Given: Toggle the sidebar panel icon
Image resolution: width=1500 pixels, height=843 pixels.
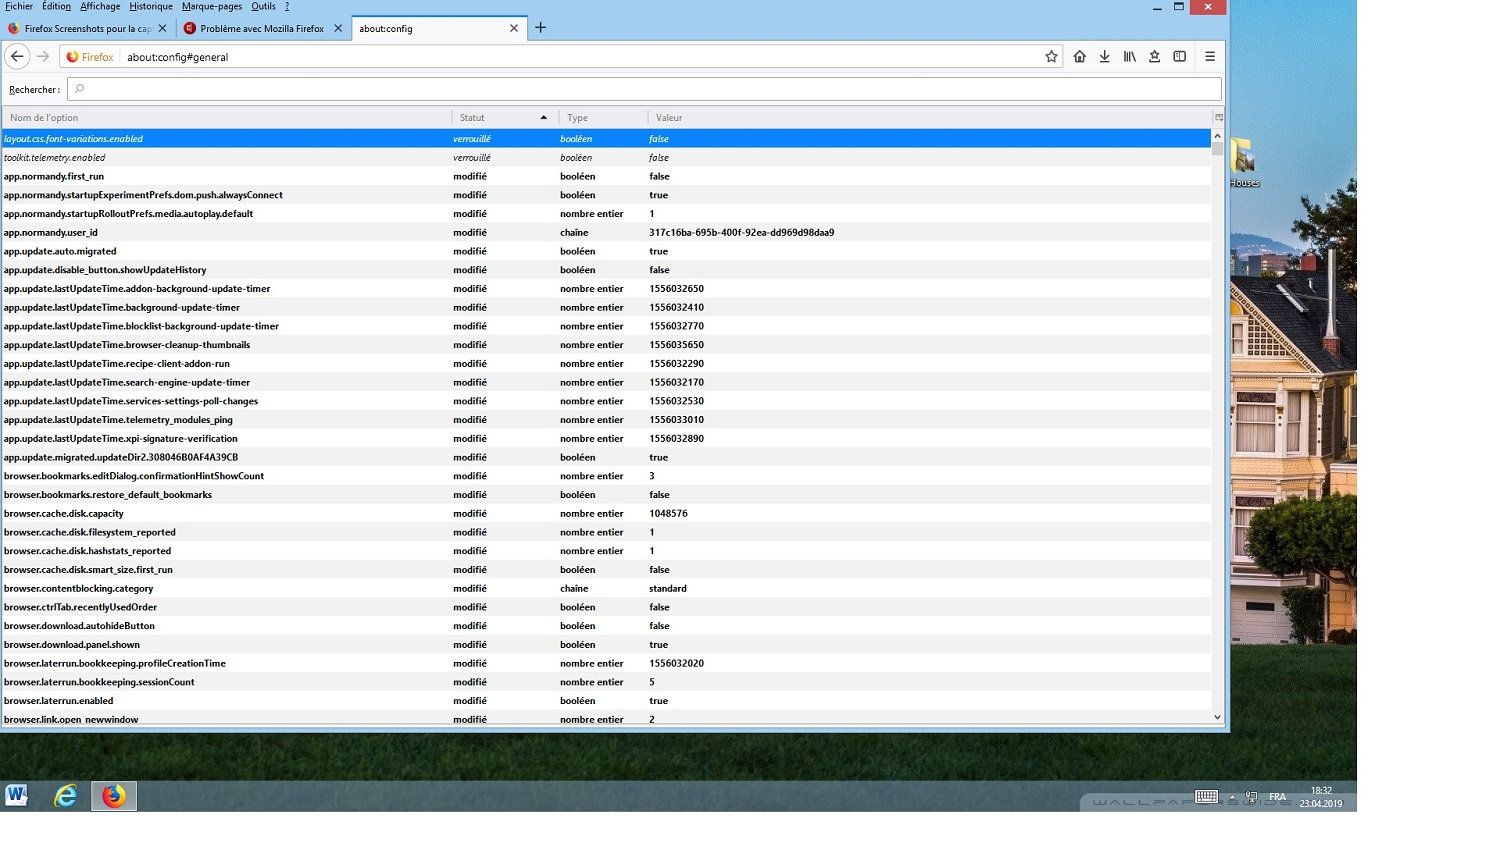Looking at the screenshot, I should point(1180,57).
